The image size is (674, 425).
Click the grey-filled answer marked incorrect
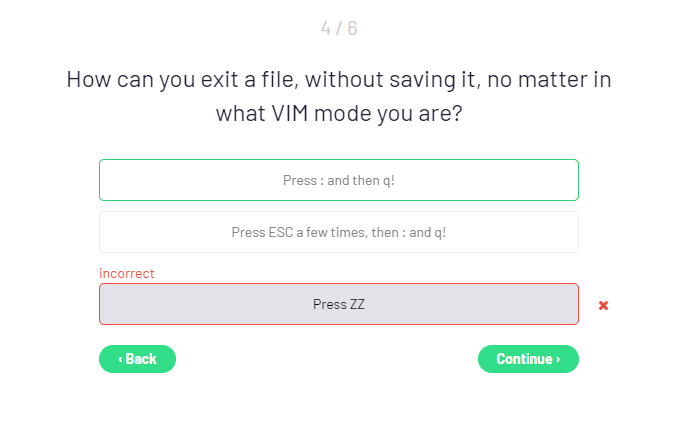point(338,304)
